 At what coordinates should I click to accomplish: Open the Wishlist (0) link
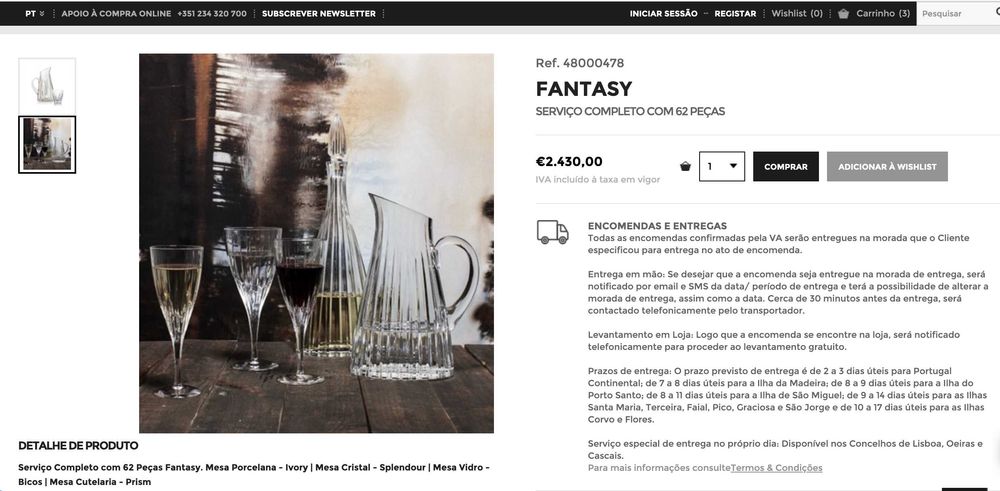797,13
